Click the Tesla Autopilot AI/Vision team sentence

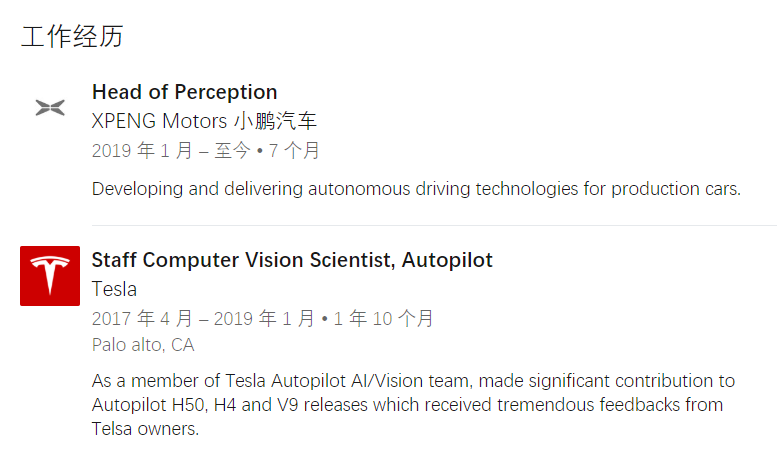[413, 381]
